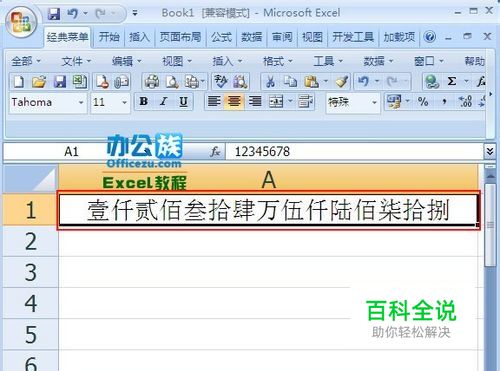The image size is (500, 371).
Task: Click the Undo arrow in the classic toolbar
Action: tap(364, 82)
